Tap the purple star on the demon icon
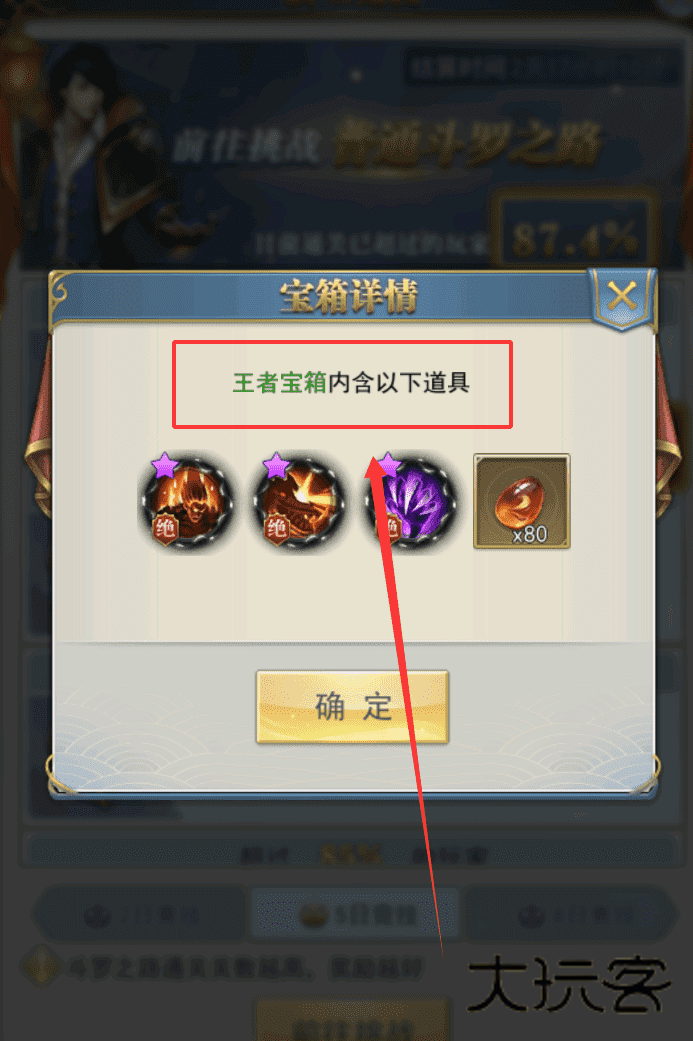The image size is (693, 1041). [164, 465]
